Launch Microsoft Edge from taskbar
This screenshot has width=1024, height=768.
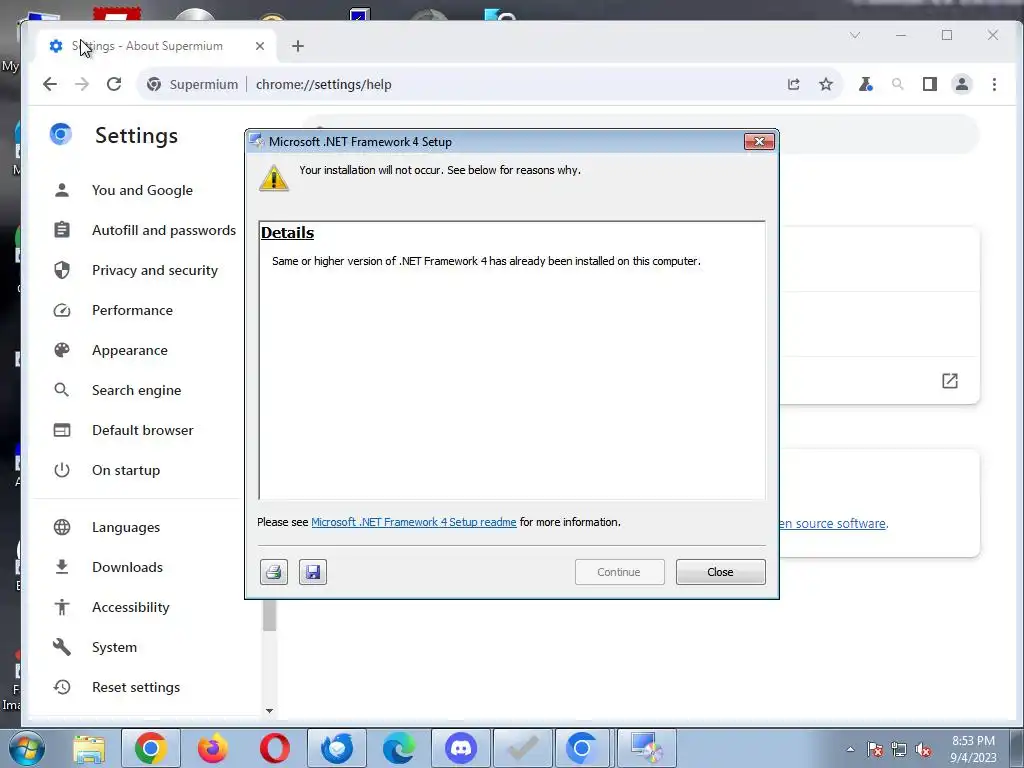(398, 748)
